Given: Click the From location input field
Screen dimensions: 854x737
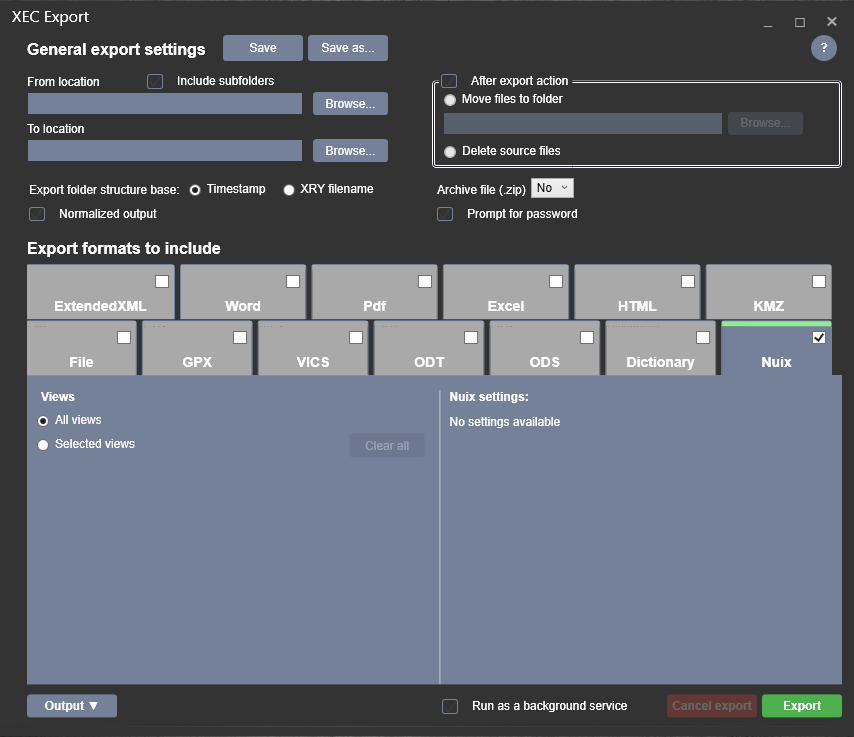Looking at the screenshot, I should pos(164,103).
